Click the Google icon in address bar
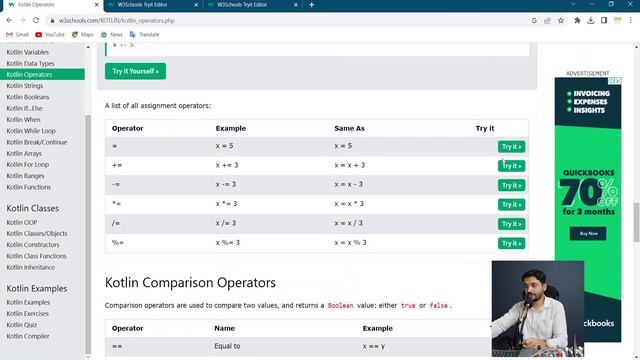 (x=534, y=20)
